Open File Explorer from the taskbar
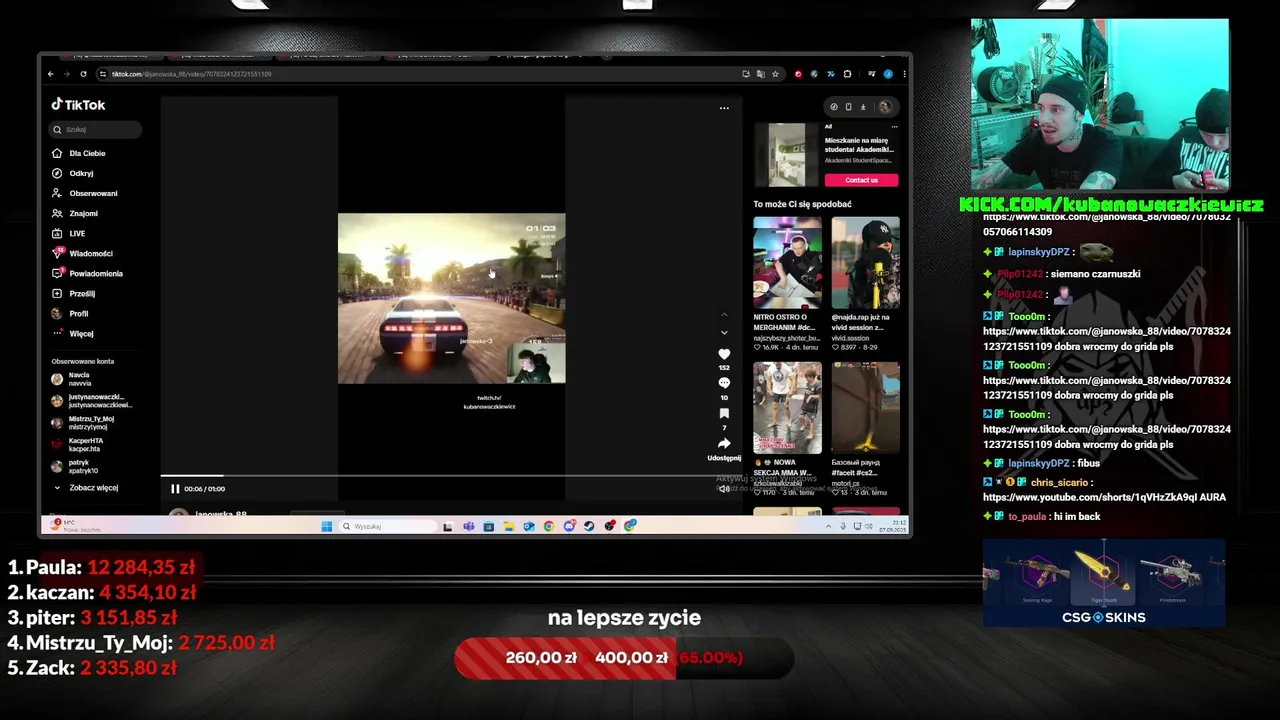 [508, 526]
